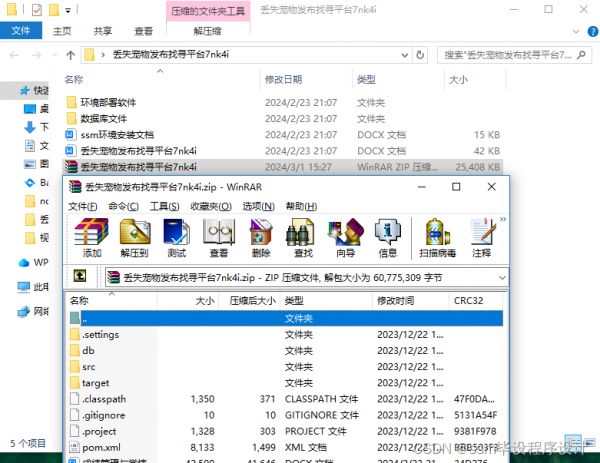600x463 pixels.
Task: Open the Find (查找) binoculars tool
Action: tap(303, 237)
